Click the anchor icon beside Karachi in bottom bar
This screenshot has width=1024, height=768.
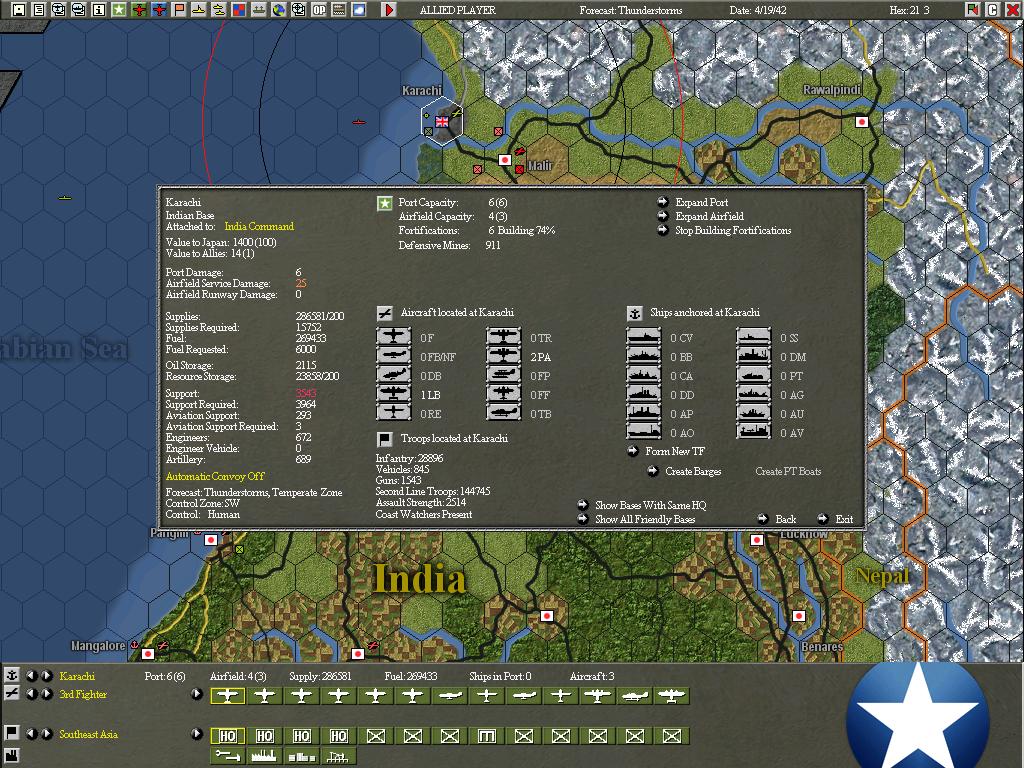(x=11, y=675)
